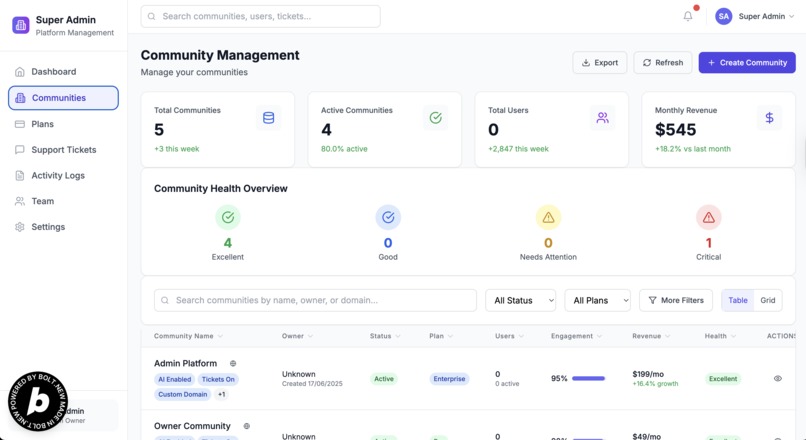
Task: Click the Create Community button
Action: coord(747,63)
